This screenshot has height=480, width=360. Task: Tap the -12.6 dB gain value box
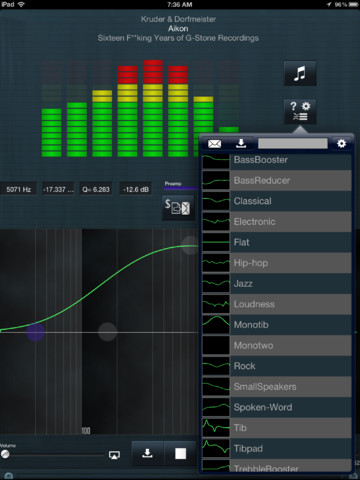point(136,189)
